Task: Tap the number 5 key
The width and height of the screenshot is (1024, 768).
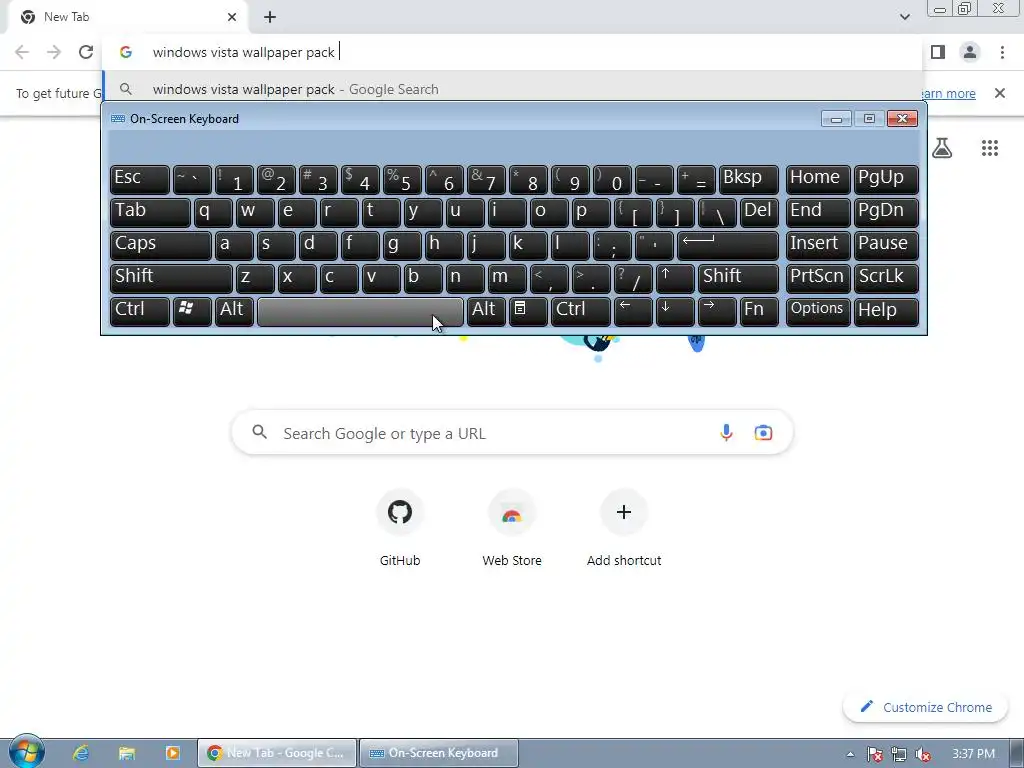Action: pos(402,179)
